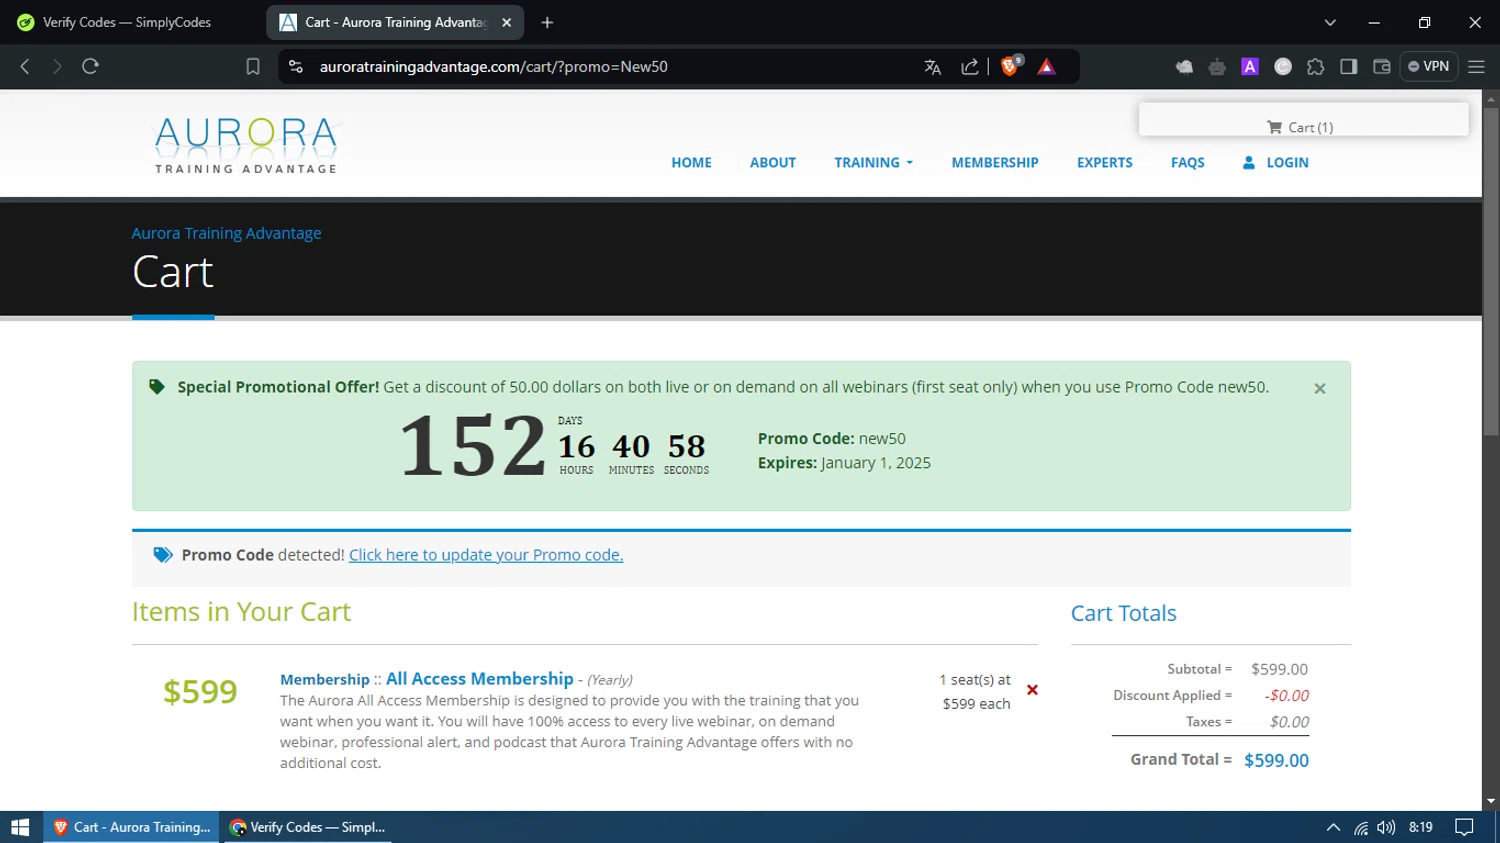Open the extensions puzzle icon
This screenshot has height=843, width=1500.
(x=1316, y=67)
